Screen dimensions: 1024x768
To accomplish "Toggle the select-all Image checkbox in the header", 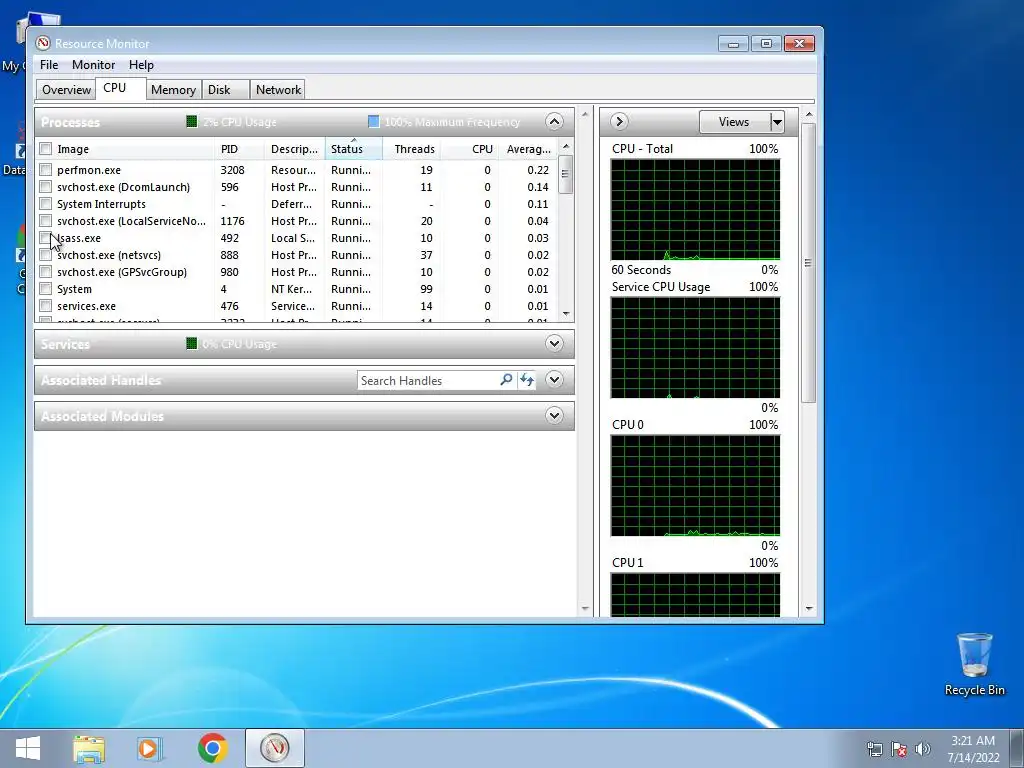I will 46,149.
